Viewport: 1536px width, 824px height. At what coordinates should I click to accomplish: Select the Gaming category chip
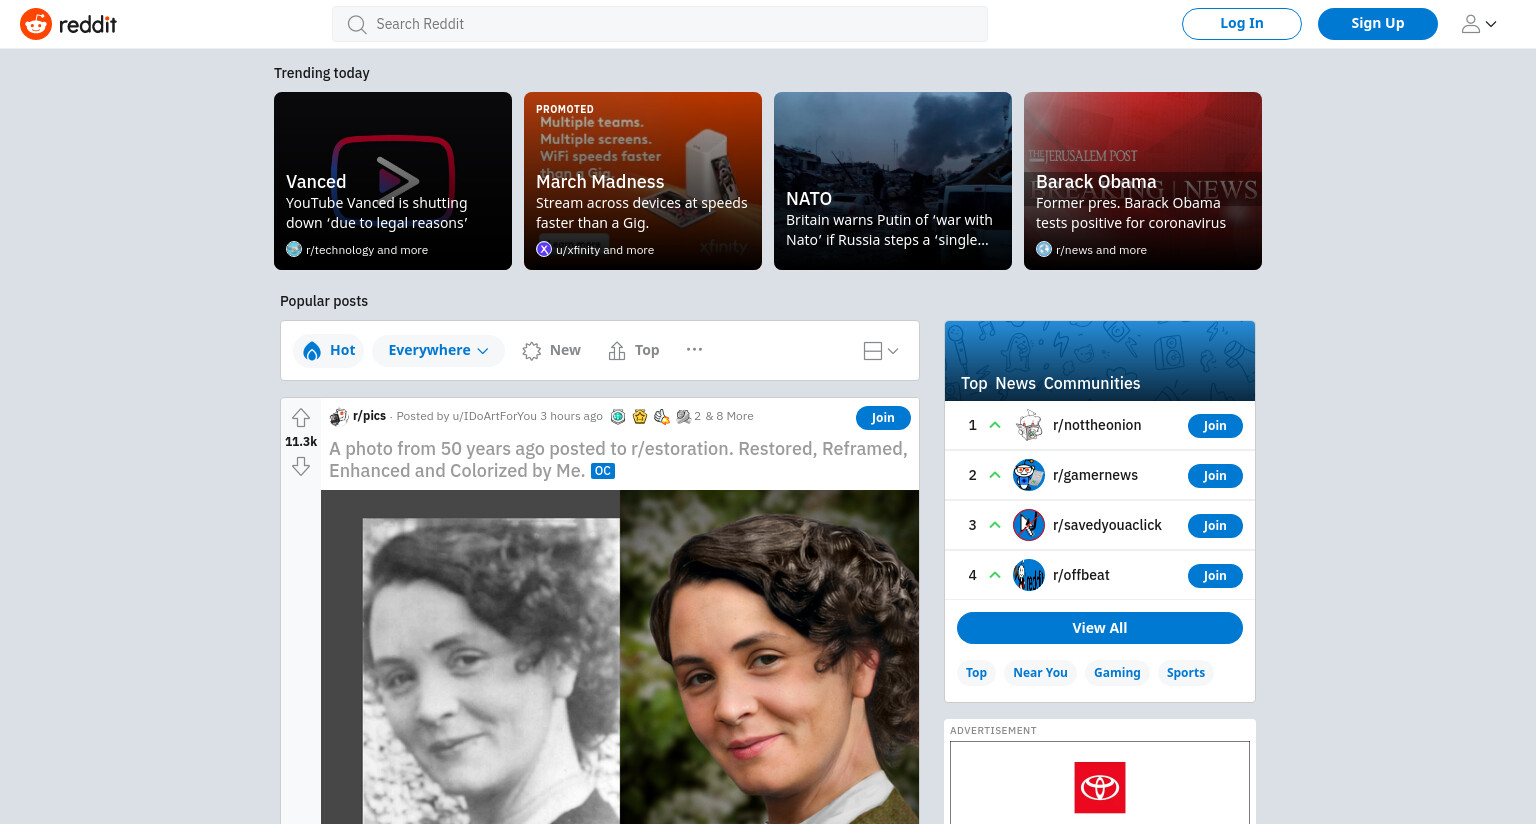1117,673
